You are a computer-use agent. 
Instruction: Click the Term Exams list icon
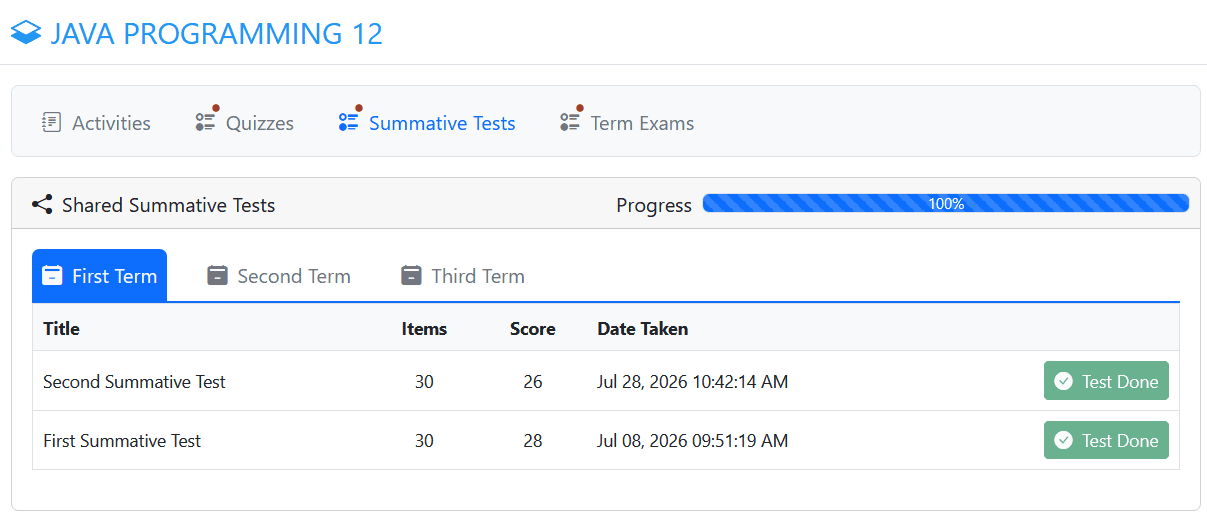[x=571, y=121]
